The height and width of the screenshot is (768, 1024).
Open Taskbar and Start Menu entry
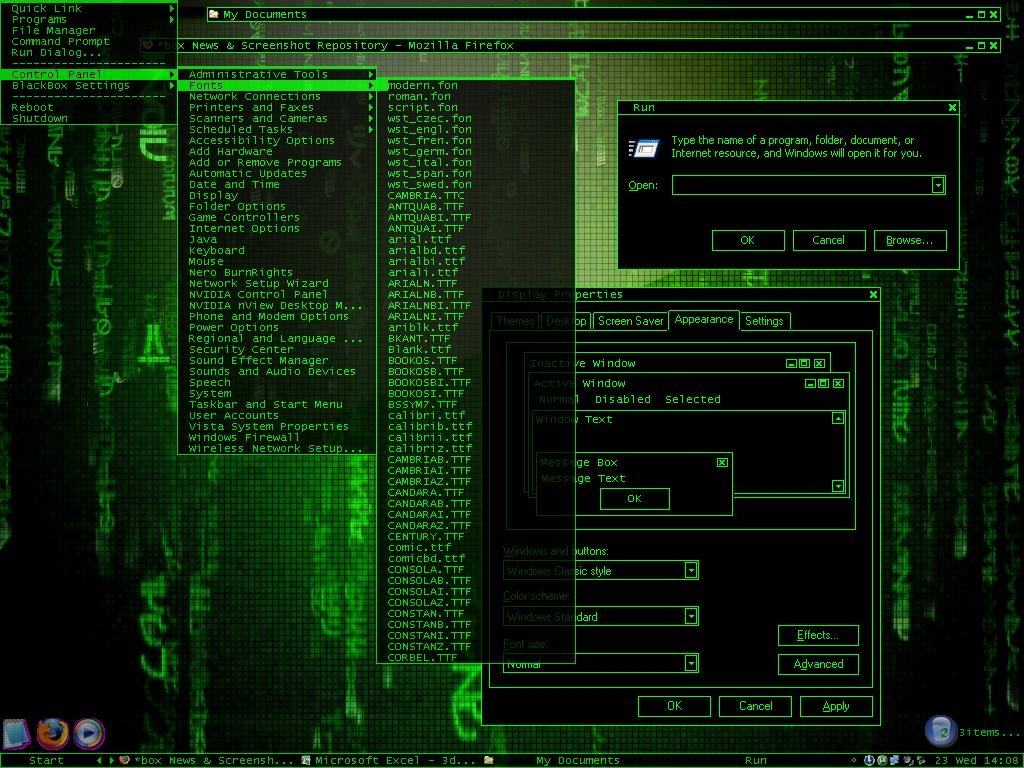[x=278, y=405]
